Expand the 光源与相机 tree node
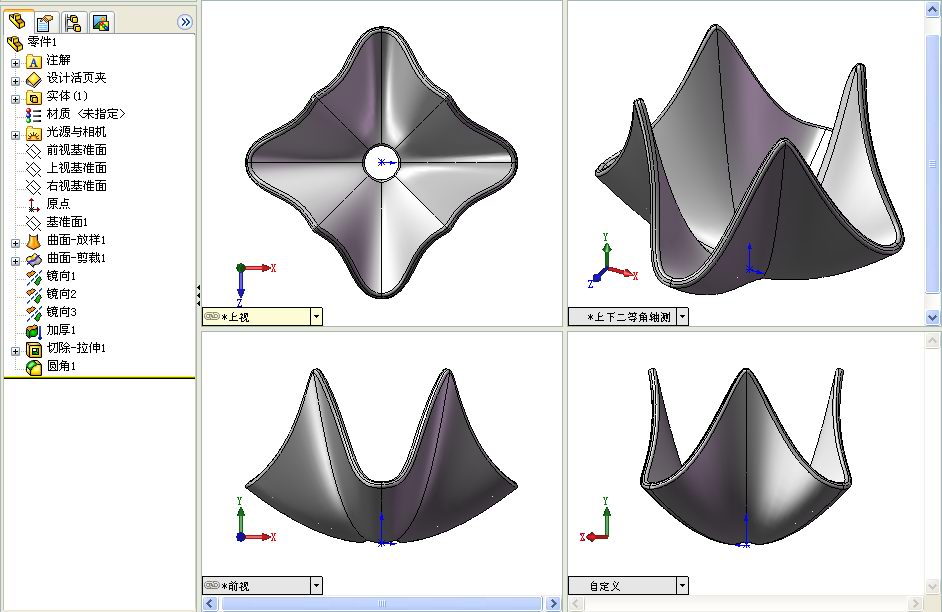 [x=15, y=135]
